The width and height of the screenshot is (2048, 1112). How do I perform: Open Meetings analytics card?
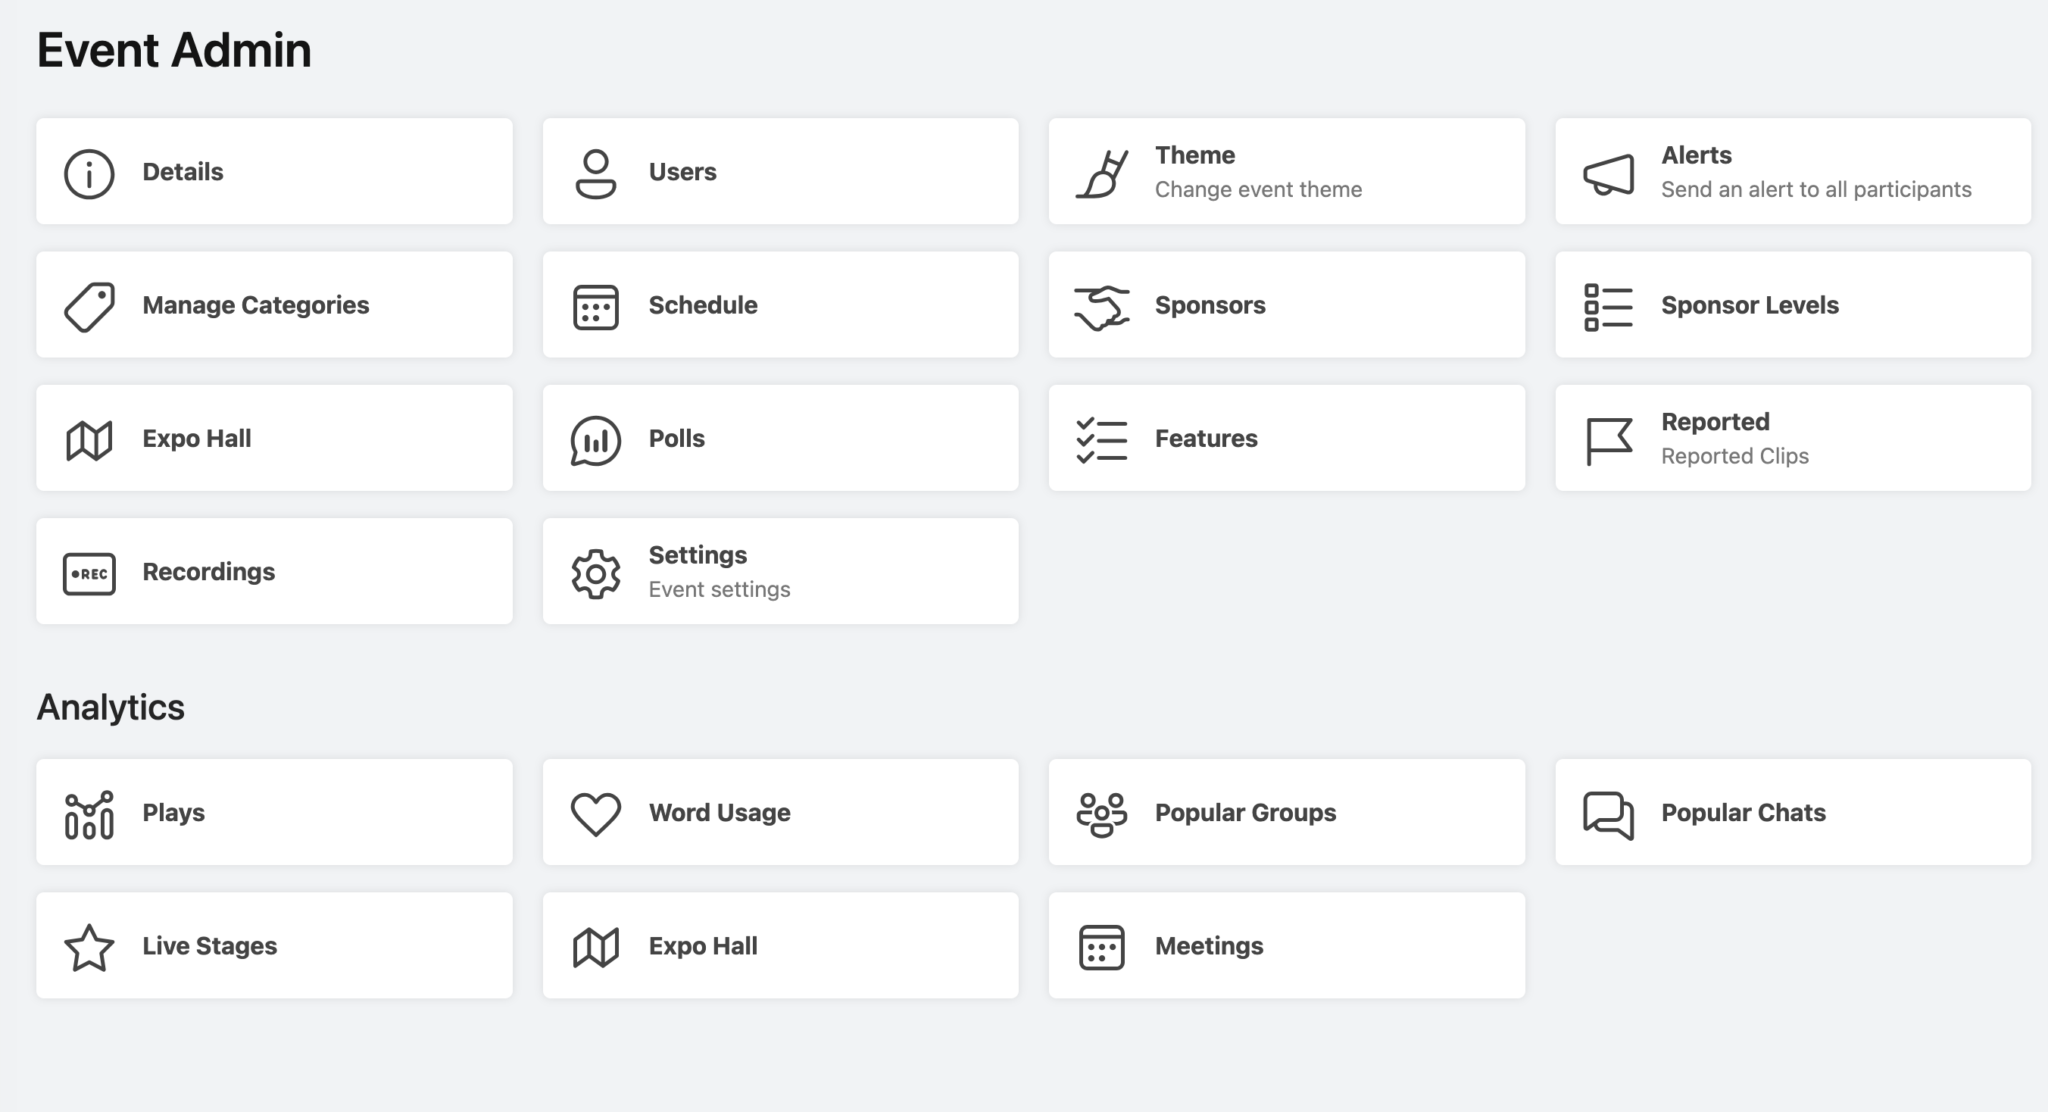point(1286,945)
